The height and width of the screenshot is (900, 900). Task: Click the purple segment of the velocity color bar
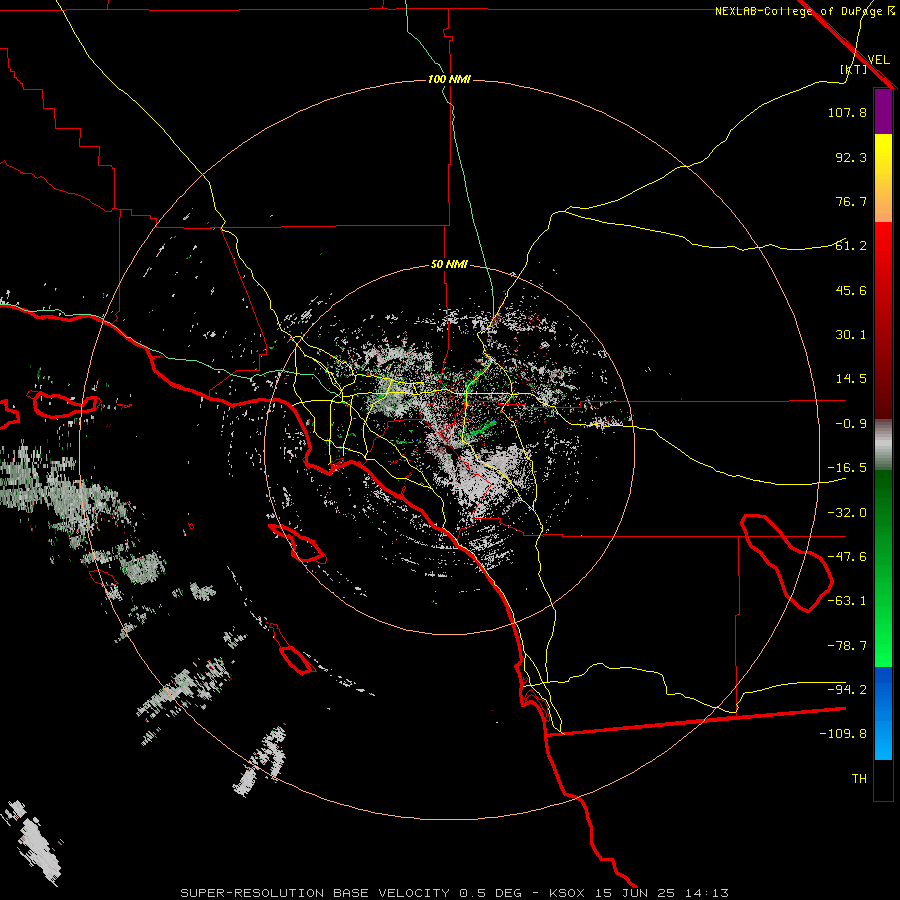pyautogui.click(x=883, y=111)
